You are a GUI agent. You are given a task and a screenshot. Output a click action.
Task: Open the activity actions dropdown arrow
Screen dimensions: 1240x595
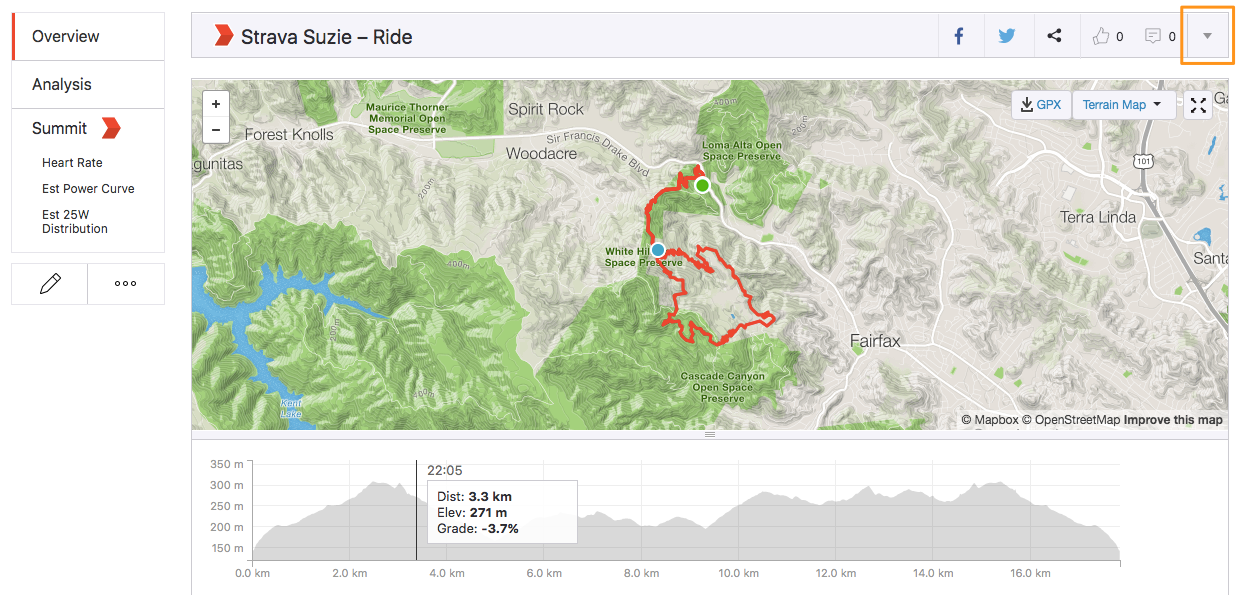click(x=1207, y=35)
